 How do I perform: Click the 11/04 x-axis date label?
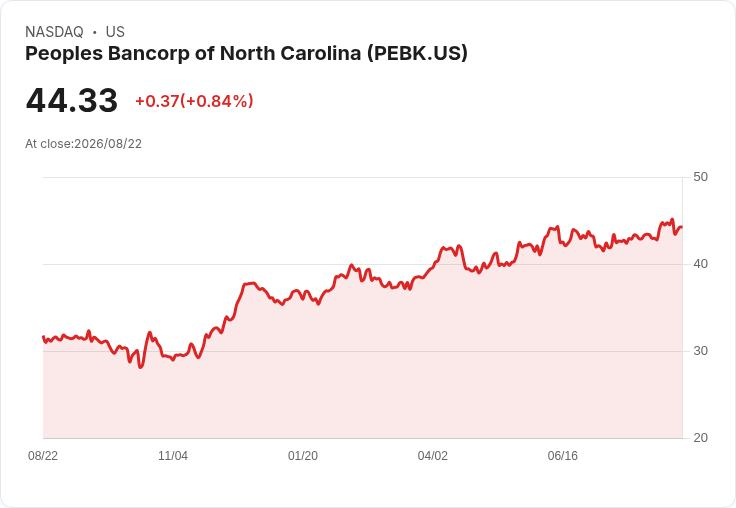click(x=173, y=455)
